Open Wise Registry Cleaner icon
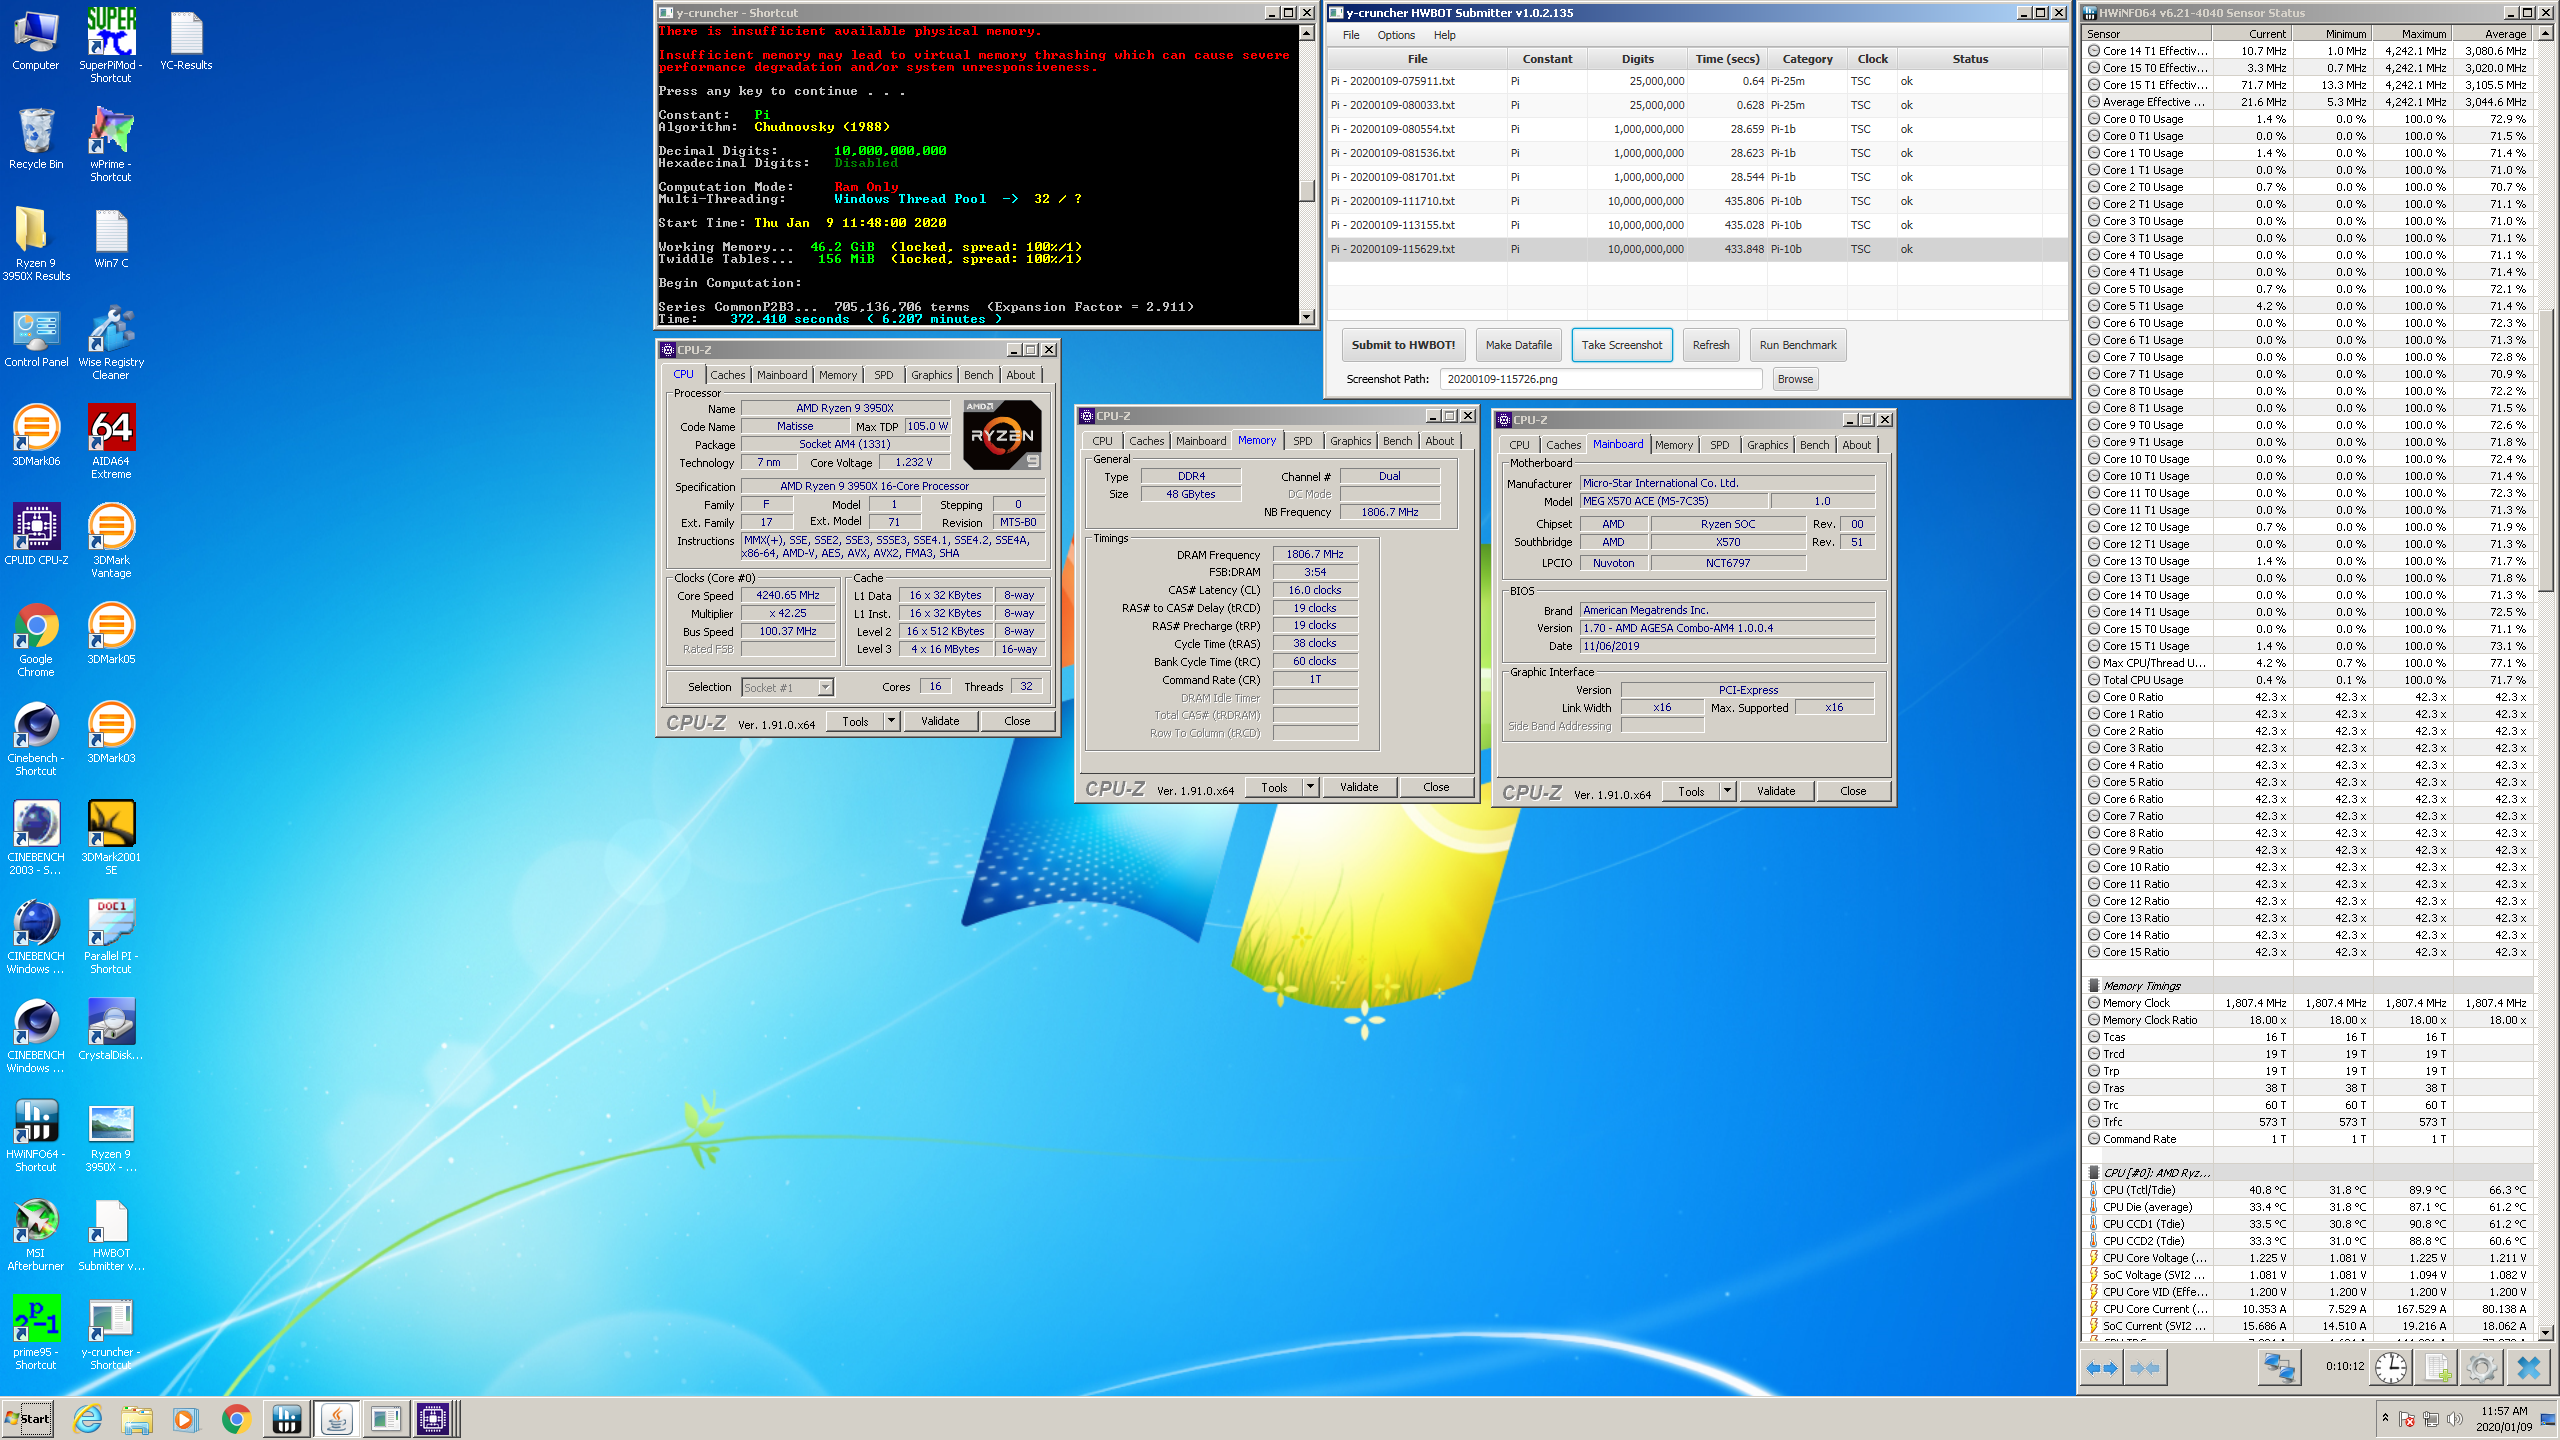This screenshot has height=1440, width=2560. click(x=111, y=343)
